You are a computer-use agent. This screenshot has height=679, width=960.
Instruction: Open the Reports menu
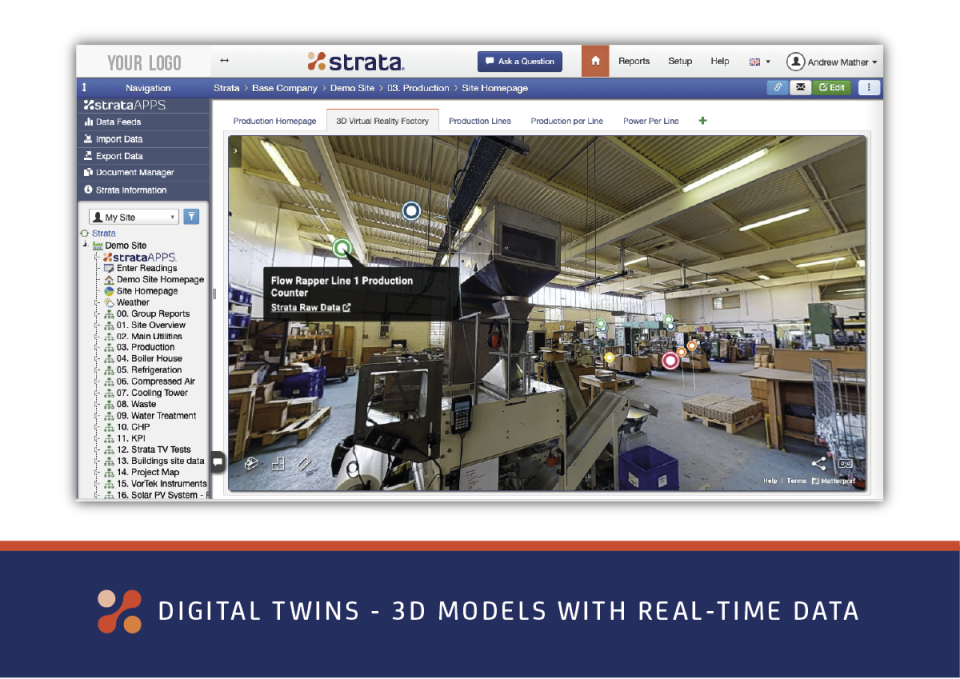(634, 61)
